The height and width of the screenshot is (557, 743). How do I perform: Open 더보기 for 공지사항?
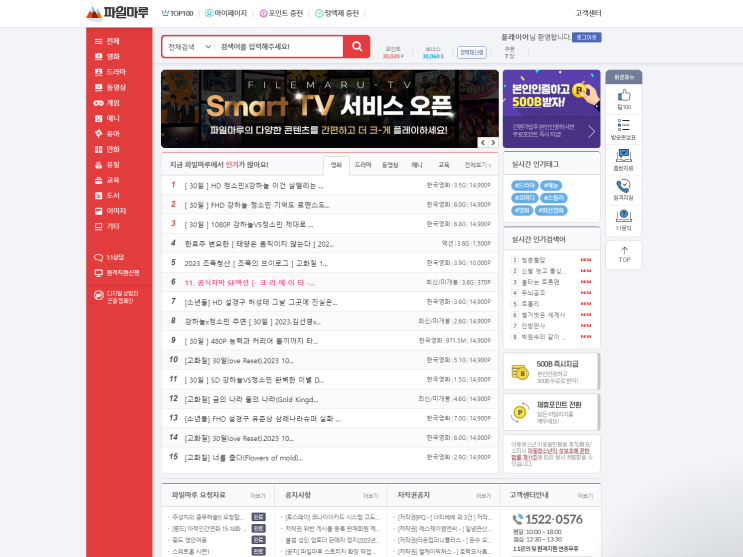coord(371,496)
